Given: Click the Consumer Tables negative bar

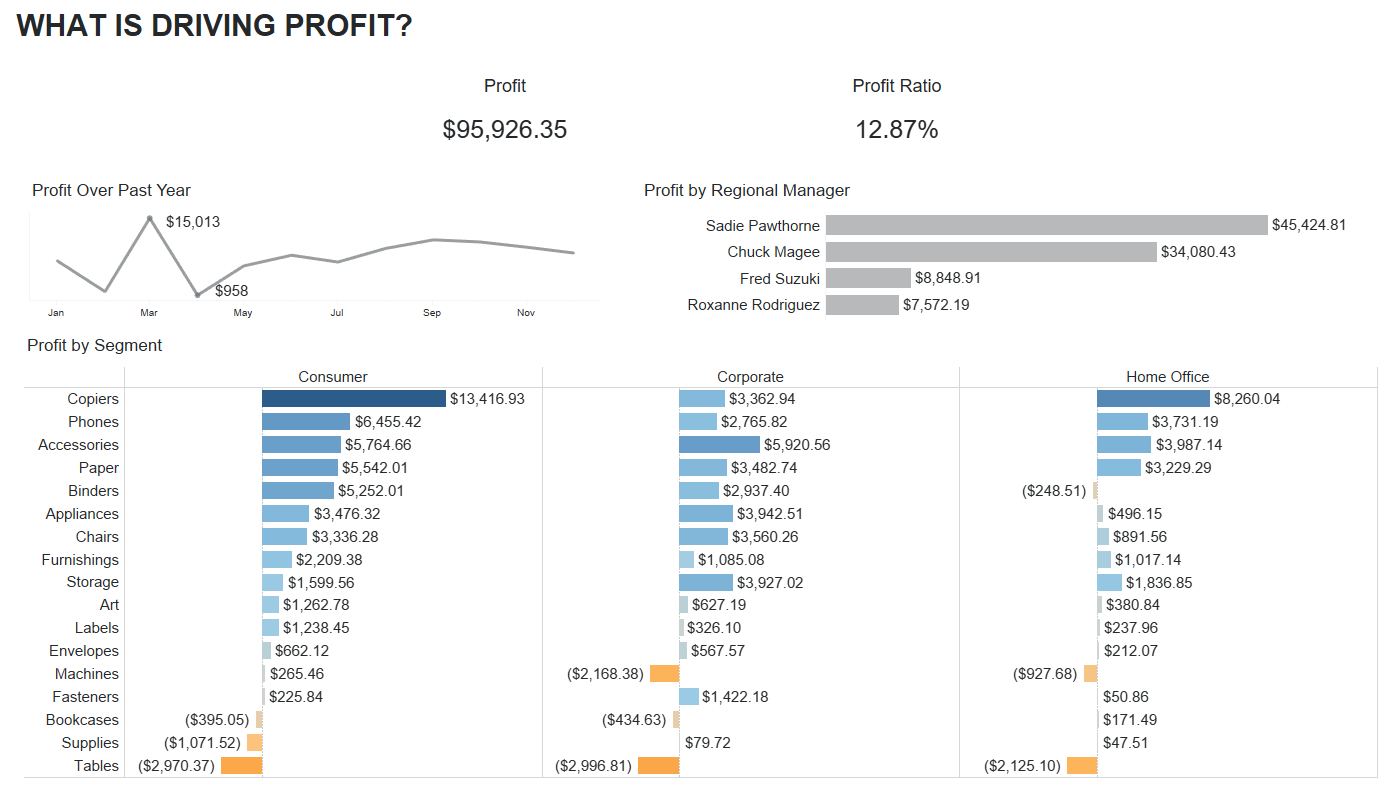Looking at the screenshot, I should point(241,766).
